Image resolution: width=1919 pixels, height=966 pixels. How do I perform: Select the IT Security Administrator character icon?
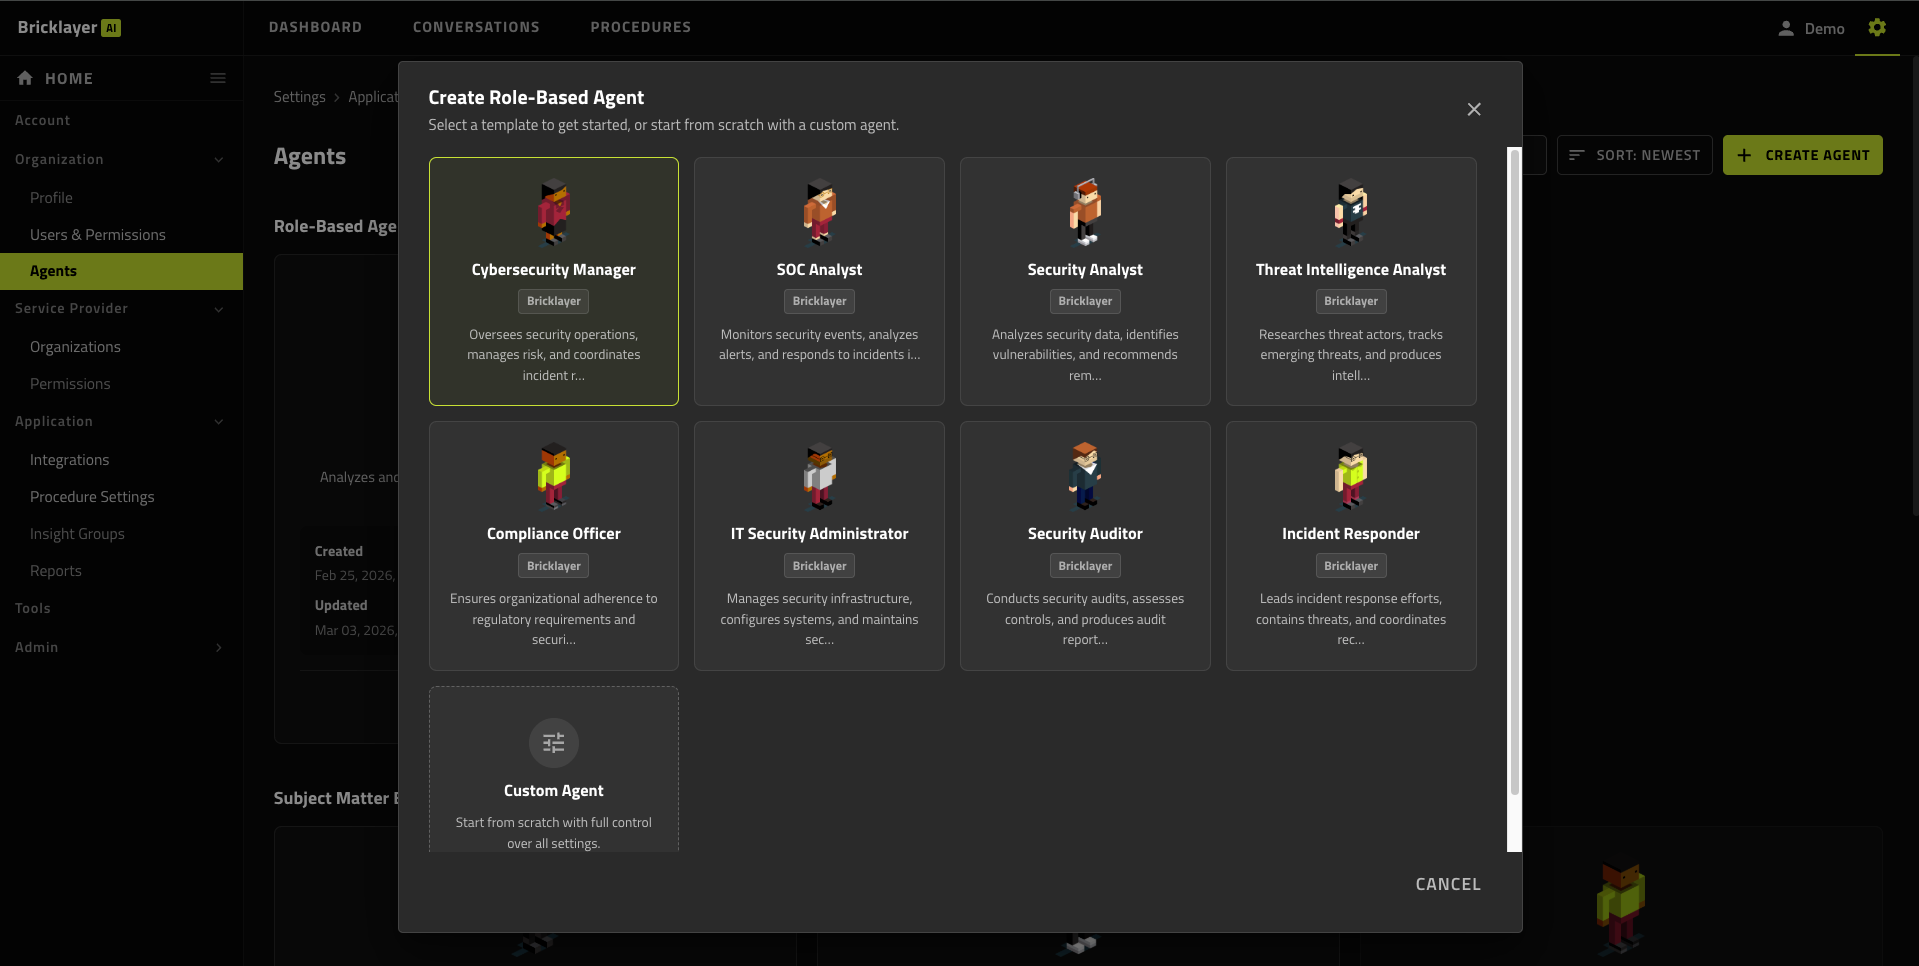point(819,476)
